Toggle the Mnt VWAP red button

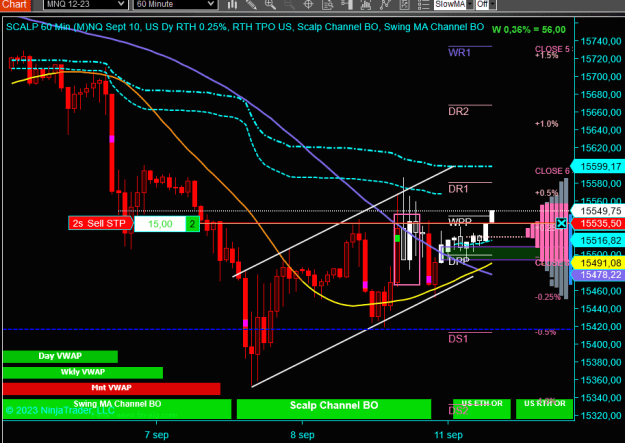pos(112,388)
